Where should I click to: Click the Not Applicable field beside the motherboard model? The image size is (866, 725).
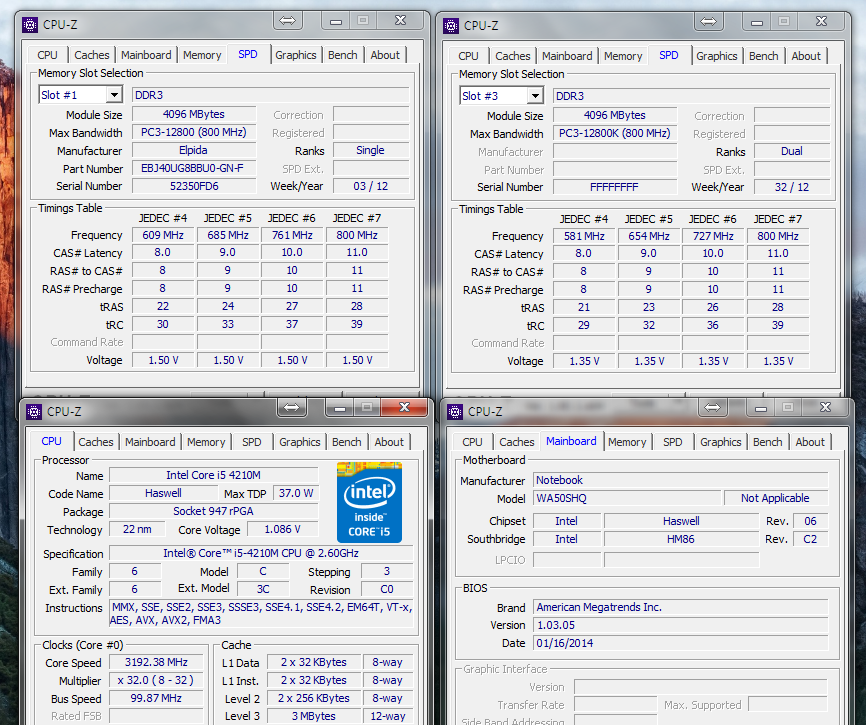pos(775,498)
